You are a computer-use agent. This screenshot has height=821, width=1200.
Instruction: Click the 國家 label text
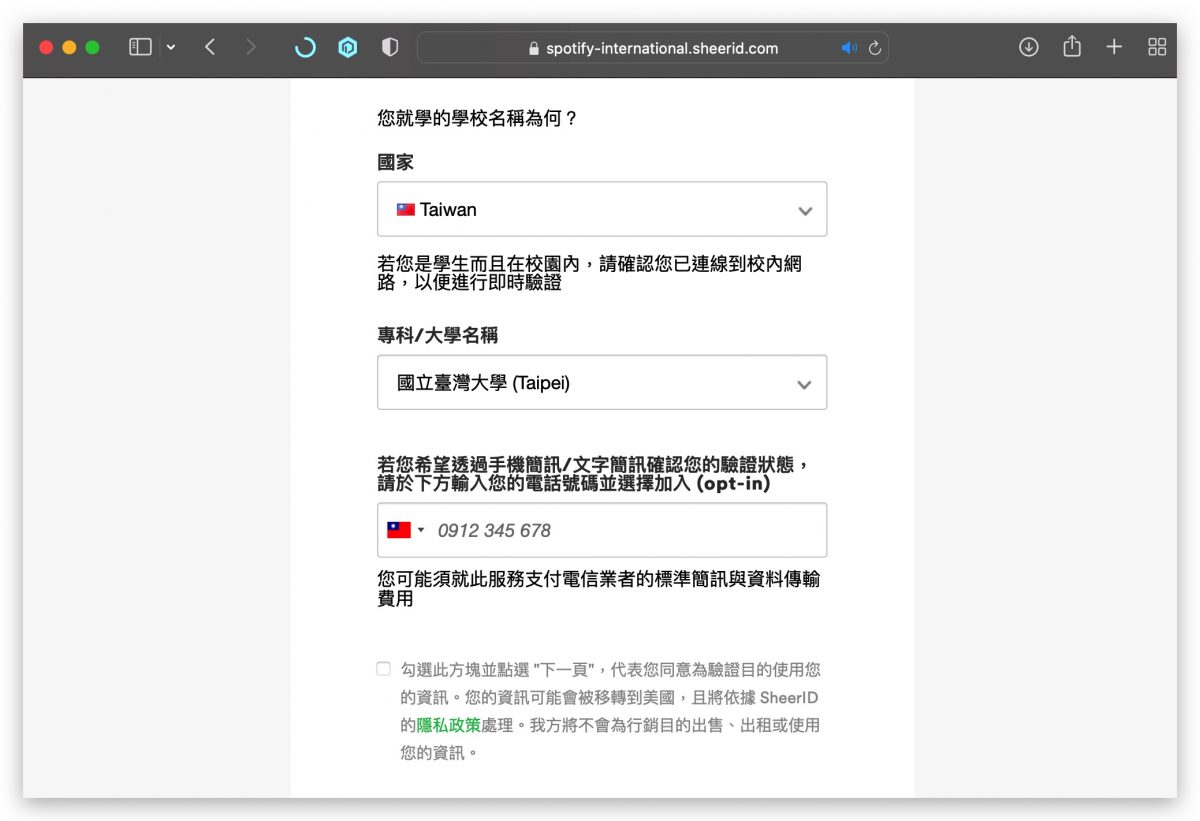[395, 162]
